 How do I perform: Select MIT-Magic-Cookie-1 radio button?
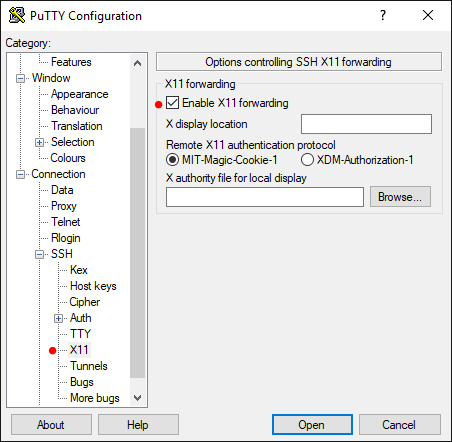point(172,160)
